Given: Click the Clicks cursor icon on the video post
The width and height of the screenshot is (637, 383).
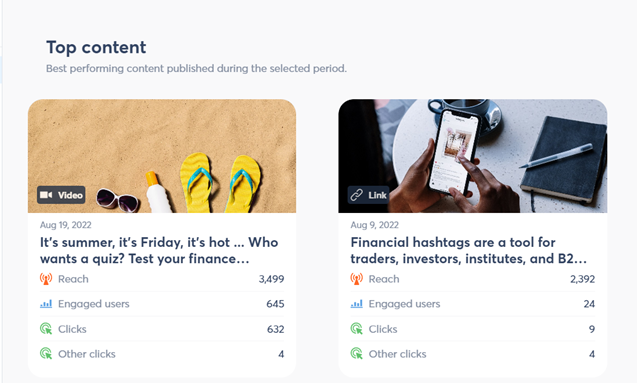Looking at the screenshot, I should click(x=46, y=329).
